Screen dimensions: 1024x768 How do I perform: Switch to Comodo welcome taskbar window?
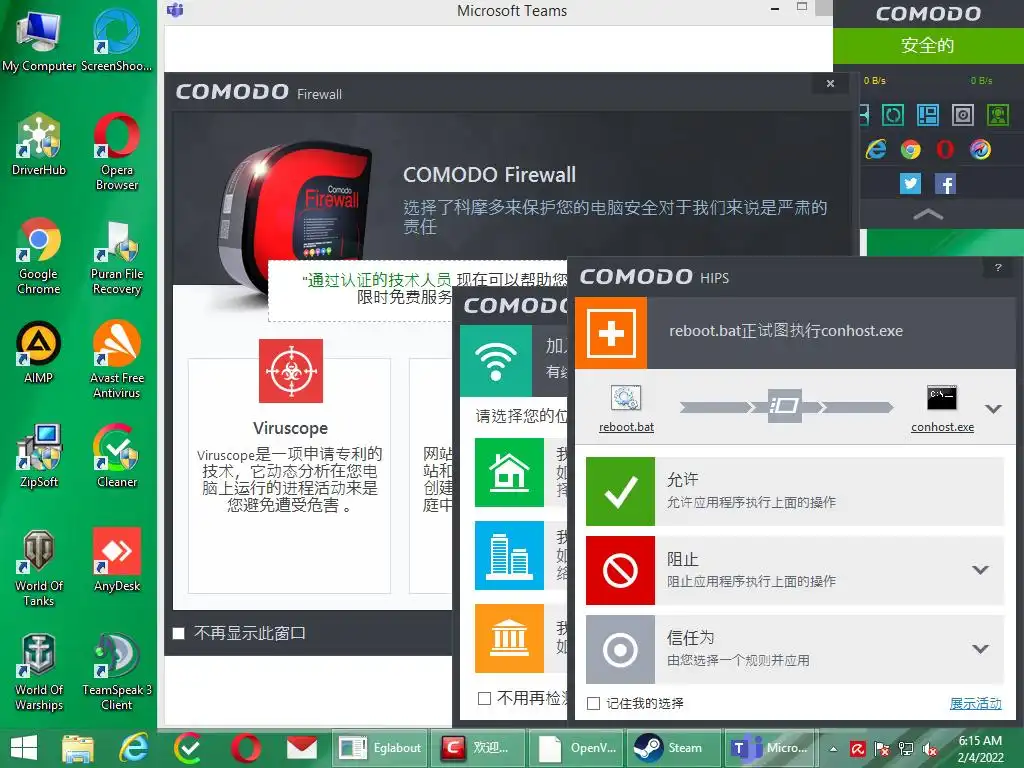(479, 748)
